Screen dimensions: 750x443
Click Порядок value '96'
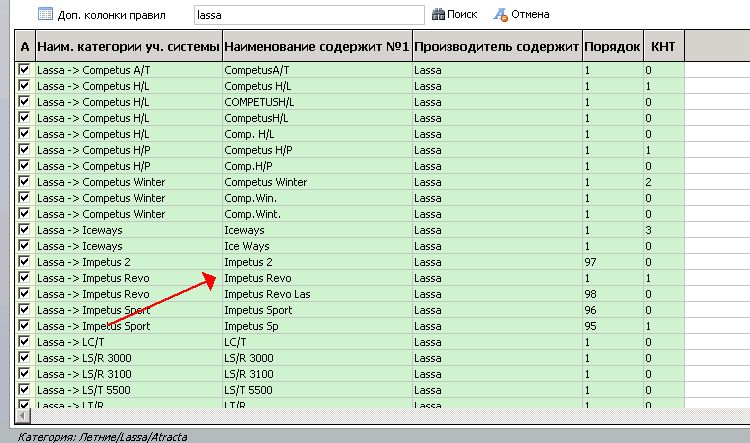click(x=590, y=310)
